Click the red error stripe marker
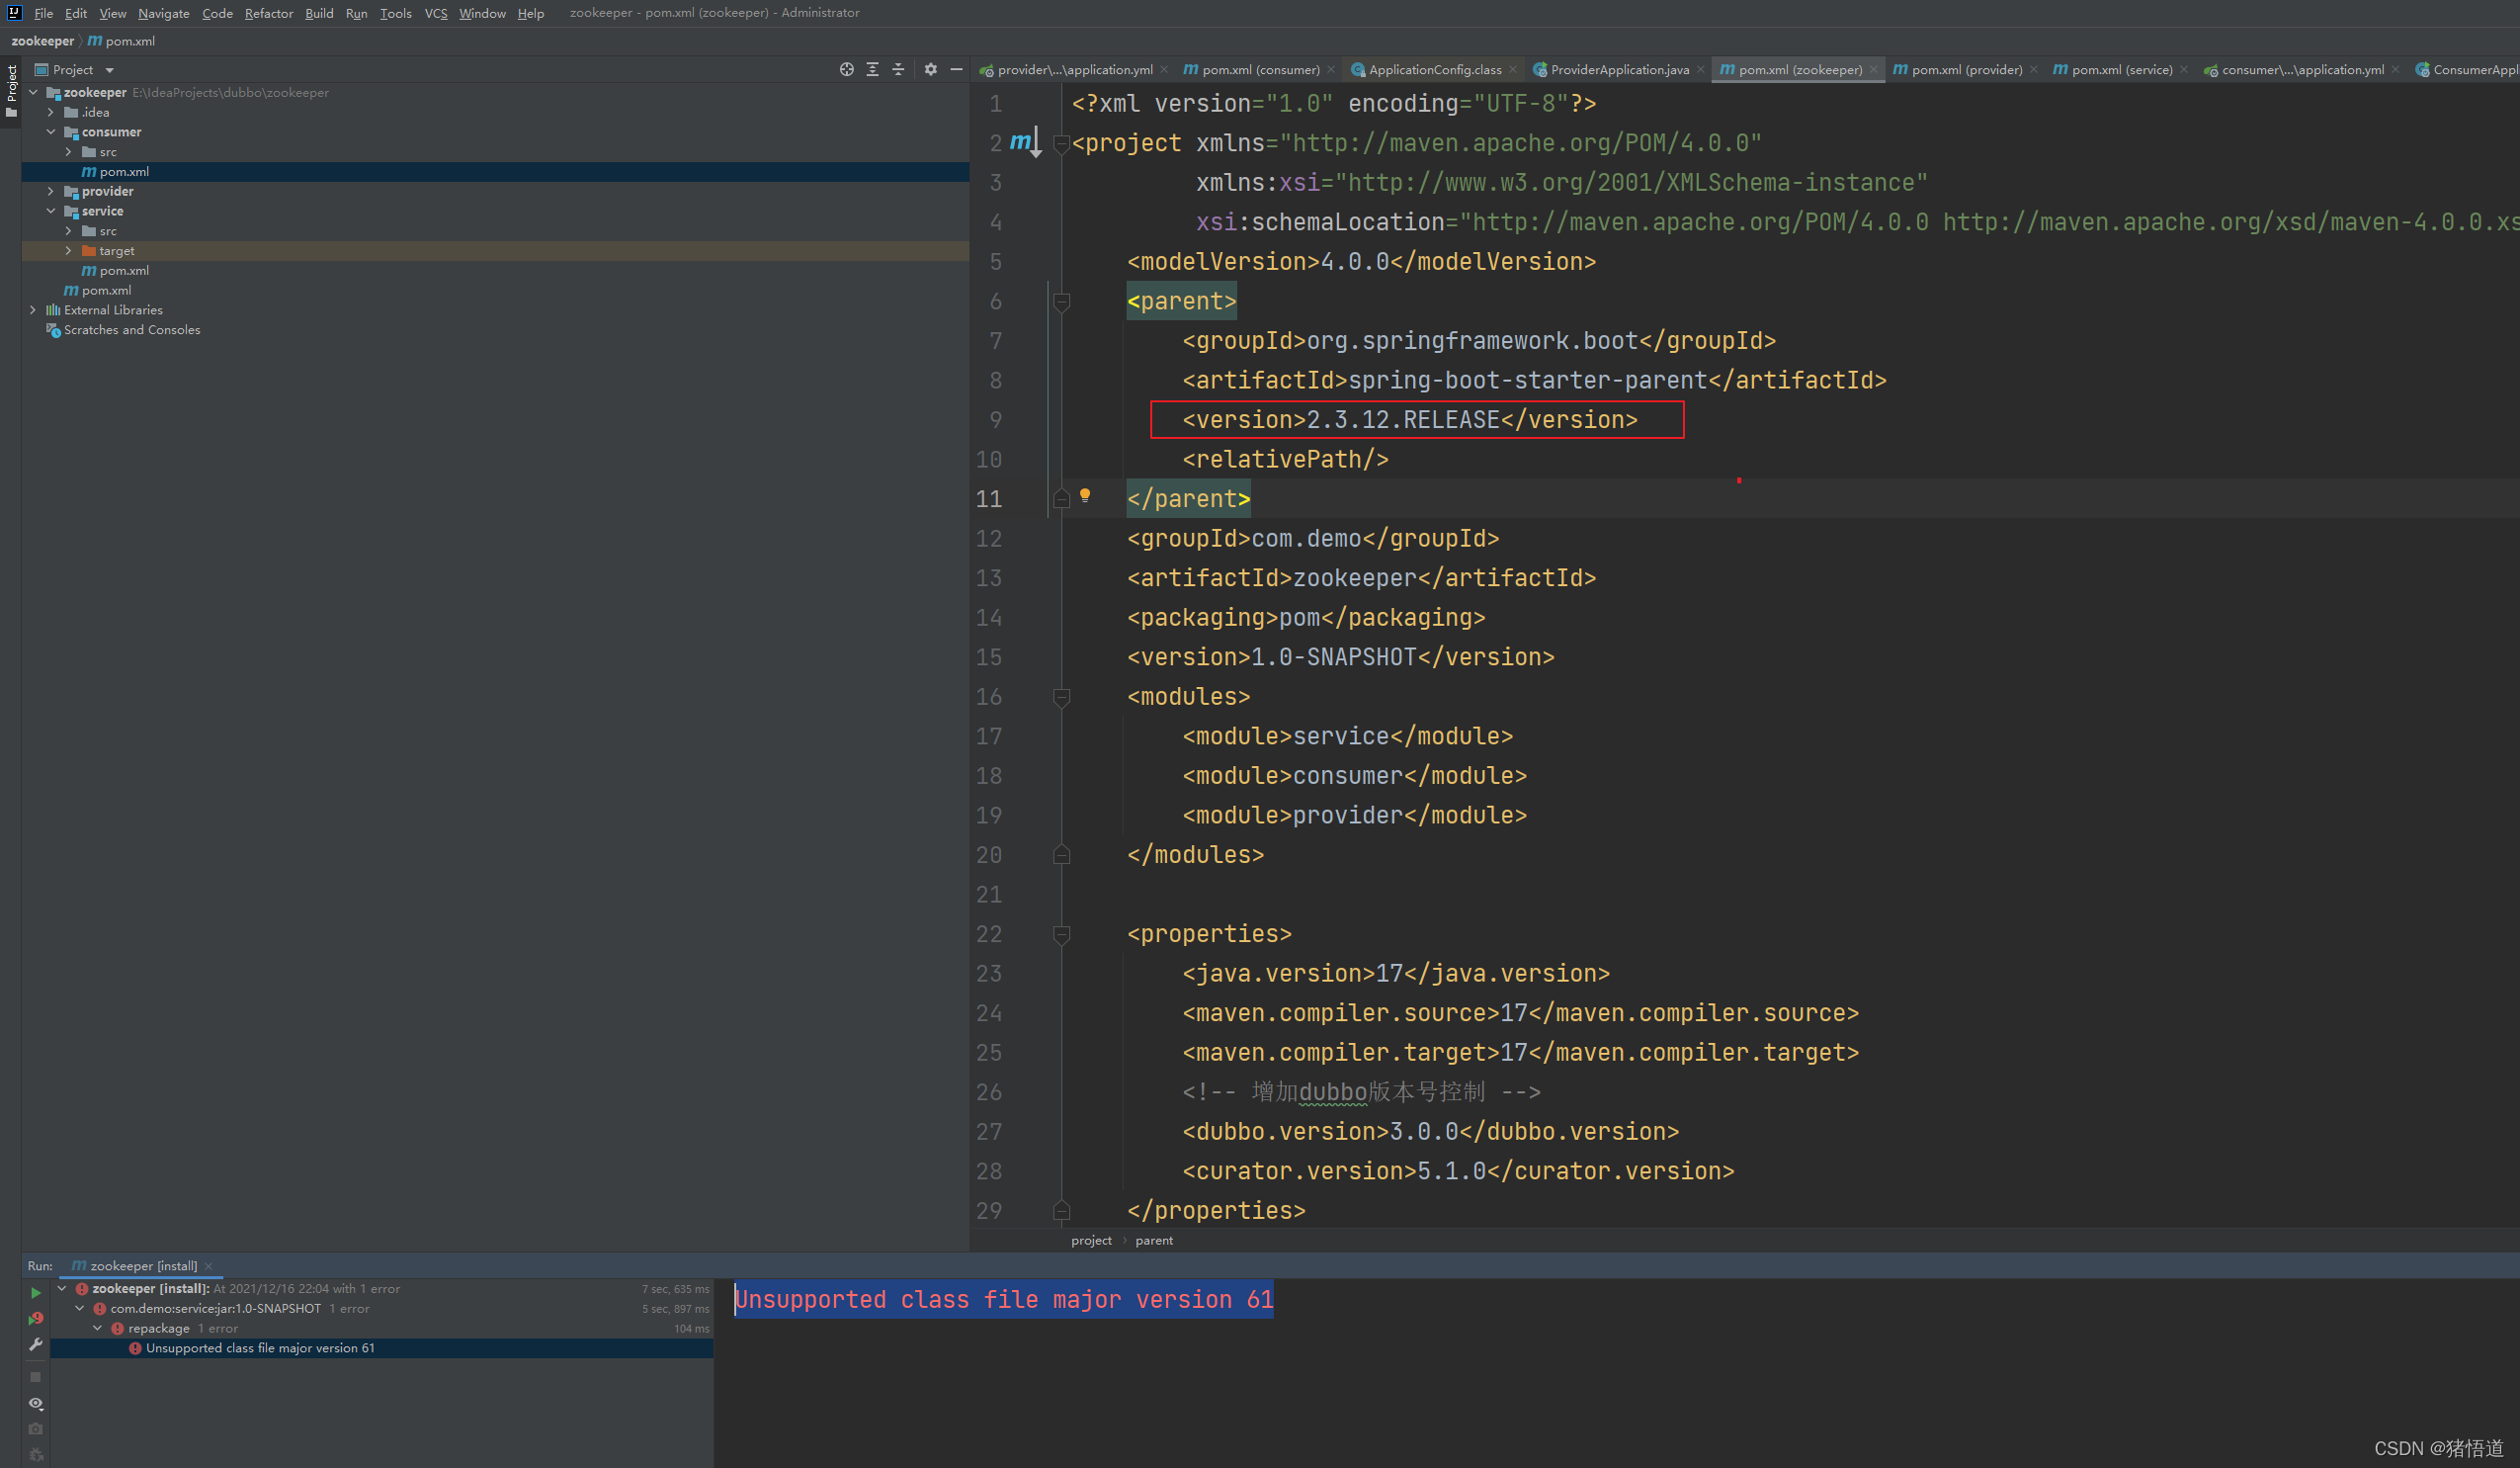 pos(1739,480)
